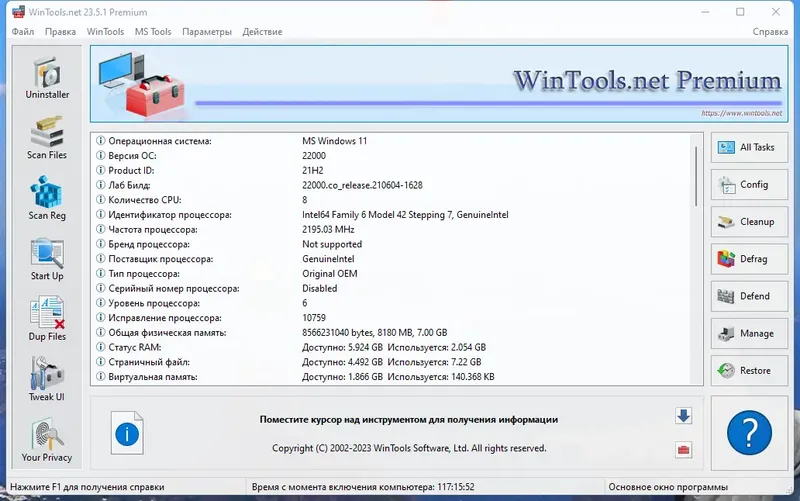Click the WinTools.net title bar app icon
Screen dimensions: 800x501
click(18, 12)
